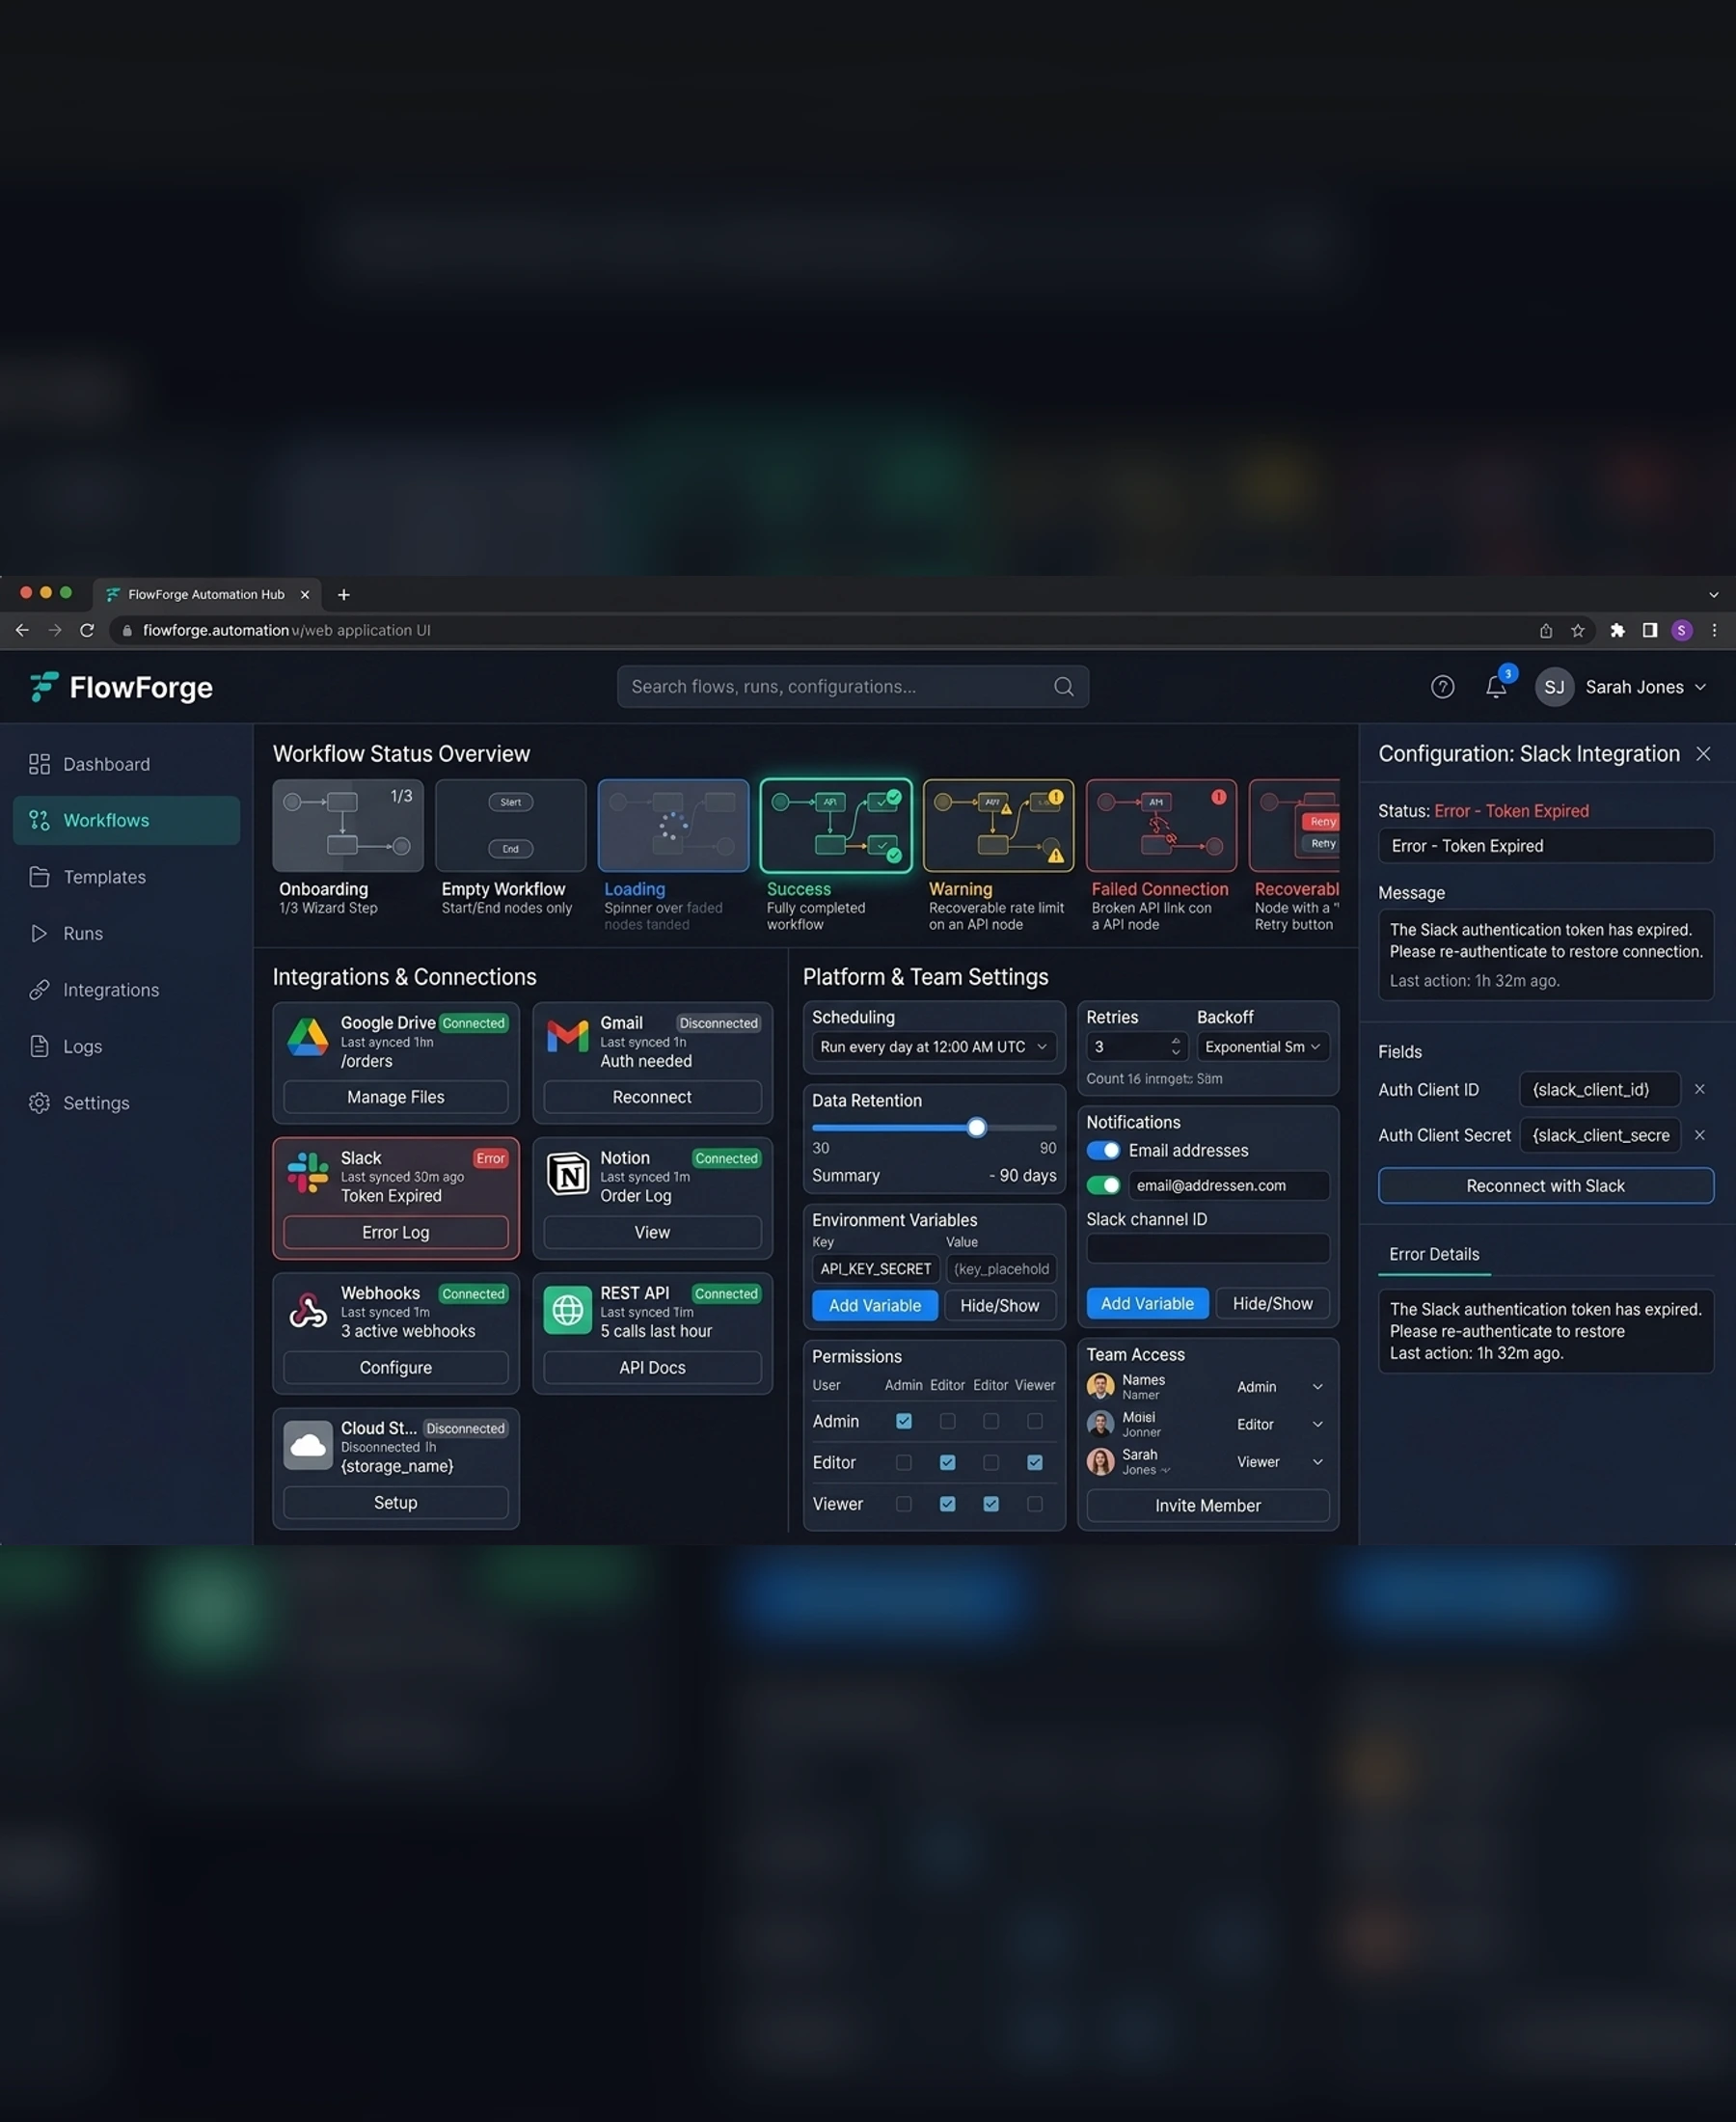Expand the Sarah Jones account menu
Screen dimensions: 1736x2122
pos(1622,687)
